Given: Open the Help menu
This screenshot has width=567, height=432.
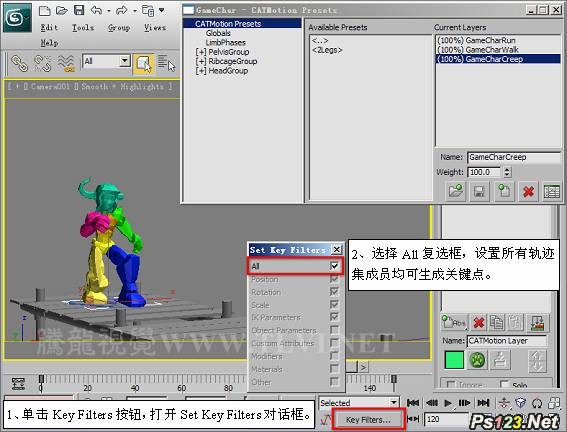Looking at the screenshot, I should click(x=49, y=43).
